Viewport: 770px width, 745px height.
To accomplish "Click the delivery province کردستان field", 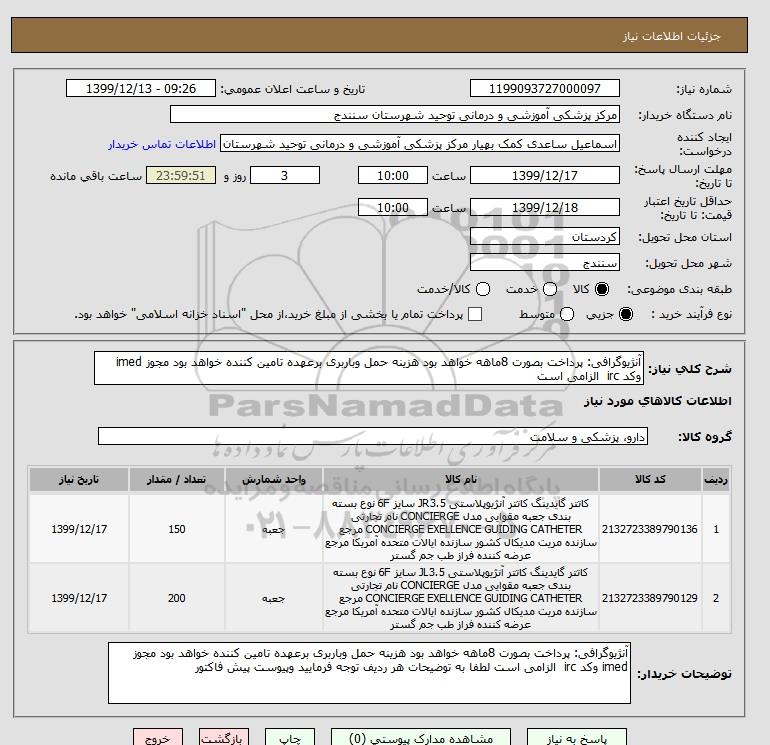I will click(x=545, y=237).
